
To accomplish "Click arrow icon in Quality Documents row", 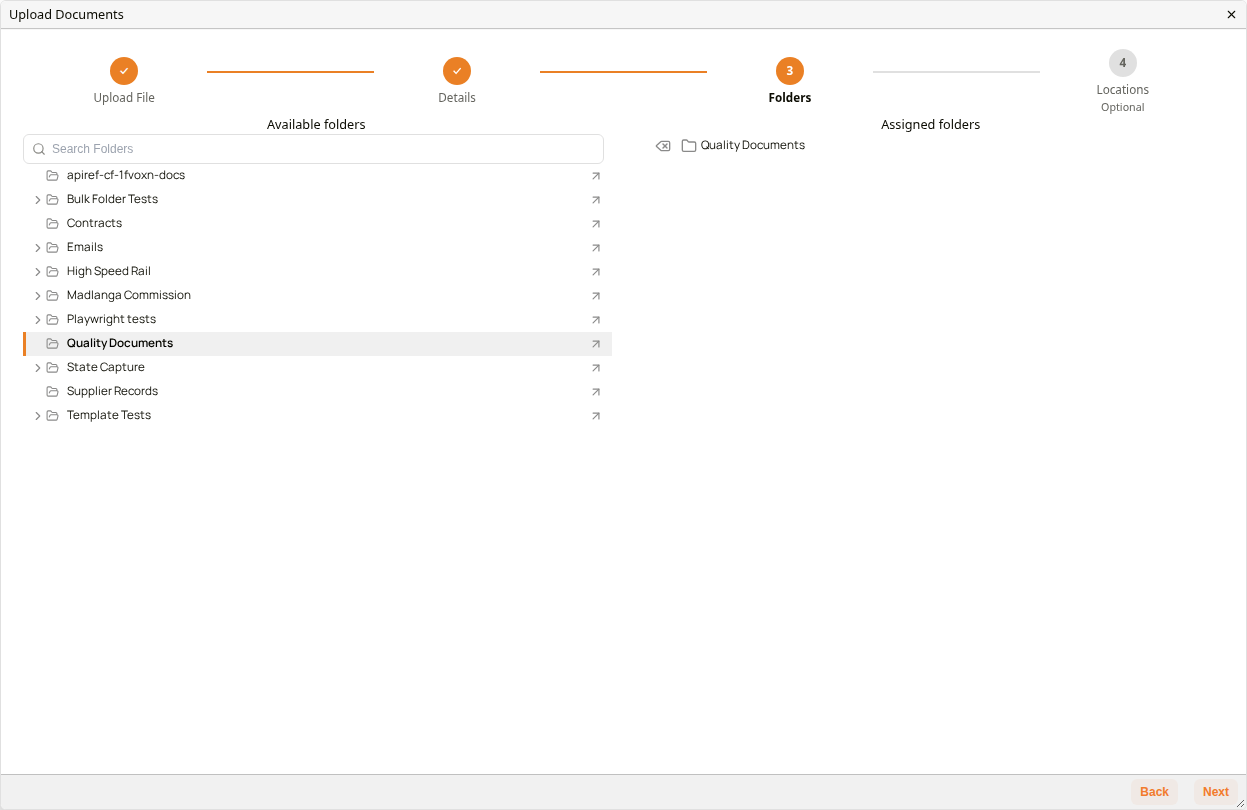I will click(x=596, y=344).
